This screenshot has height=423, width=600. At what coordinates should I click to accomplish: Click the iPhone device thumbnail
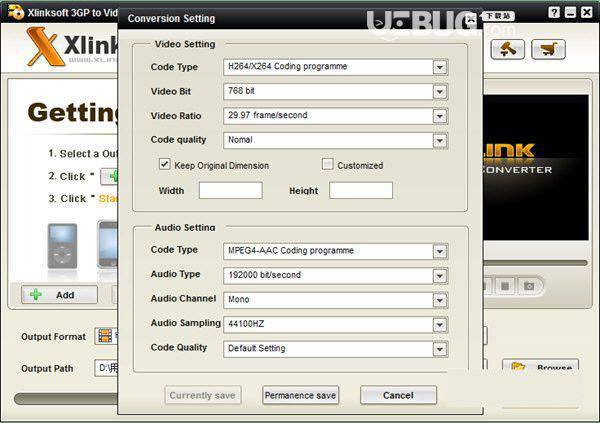point(108,244)
